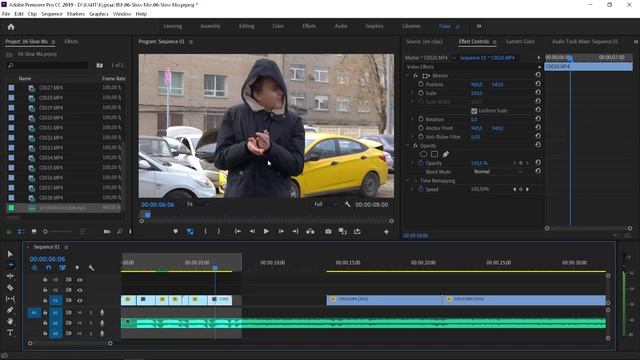Screen dimensions: 640x360
Task: Collapse the Motion effect section
Action: (x=407, y=76)
